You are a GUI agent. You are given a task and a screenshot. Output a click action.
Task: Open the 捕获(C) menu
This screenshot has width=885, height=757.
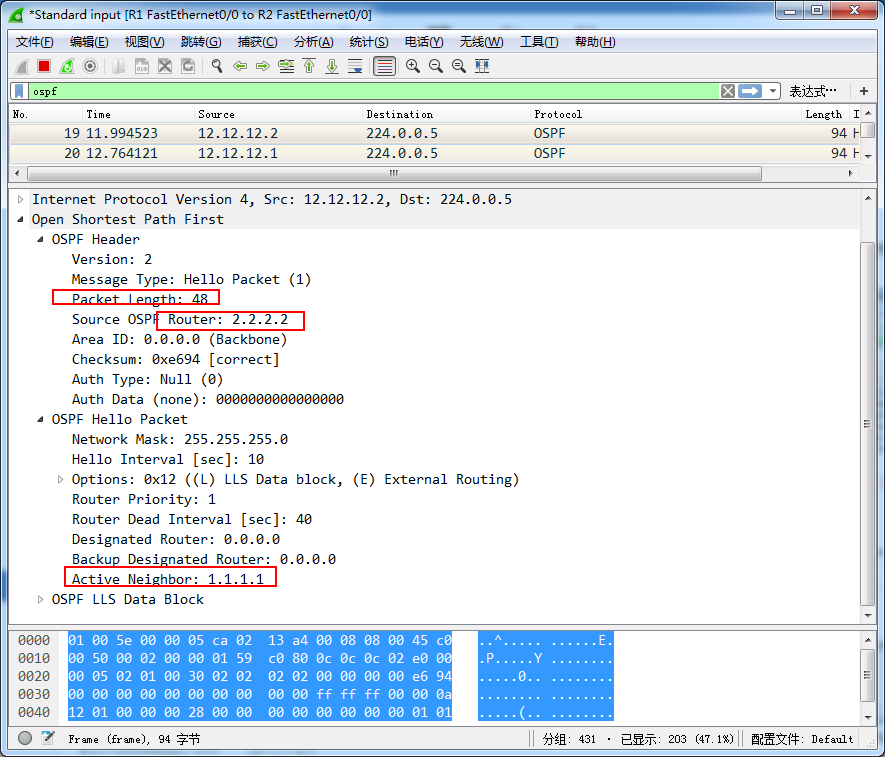pyautogui.click(x=257, y=42)
